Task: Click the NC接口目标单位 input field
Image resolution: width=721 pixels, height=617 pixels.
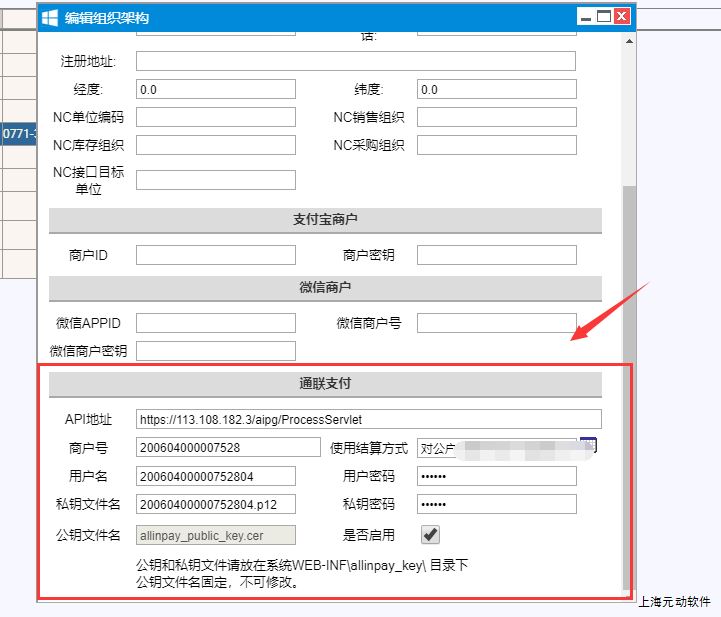Action: coord(216,180)
